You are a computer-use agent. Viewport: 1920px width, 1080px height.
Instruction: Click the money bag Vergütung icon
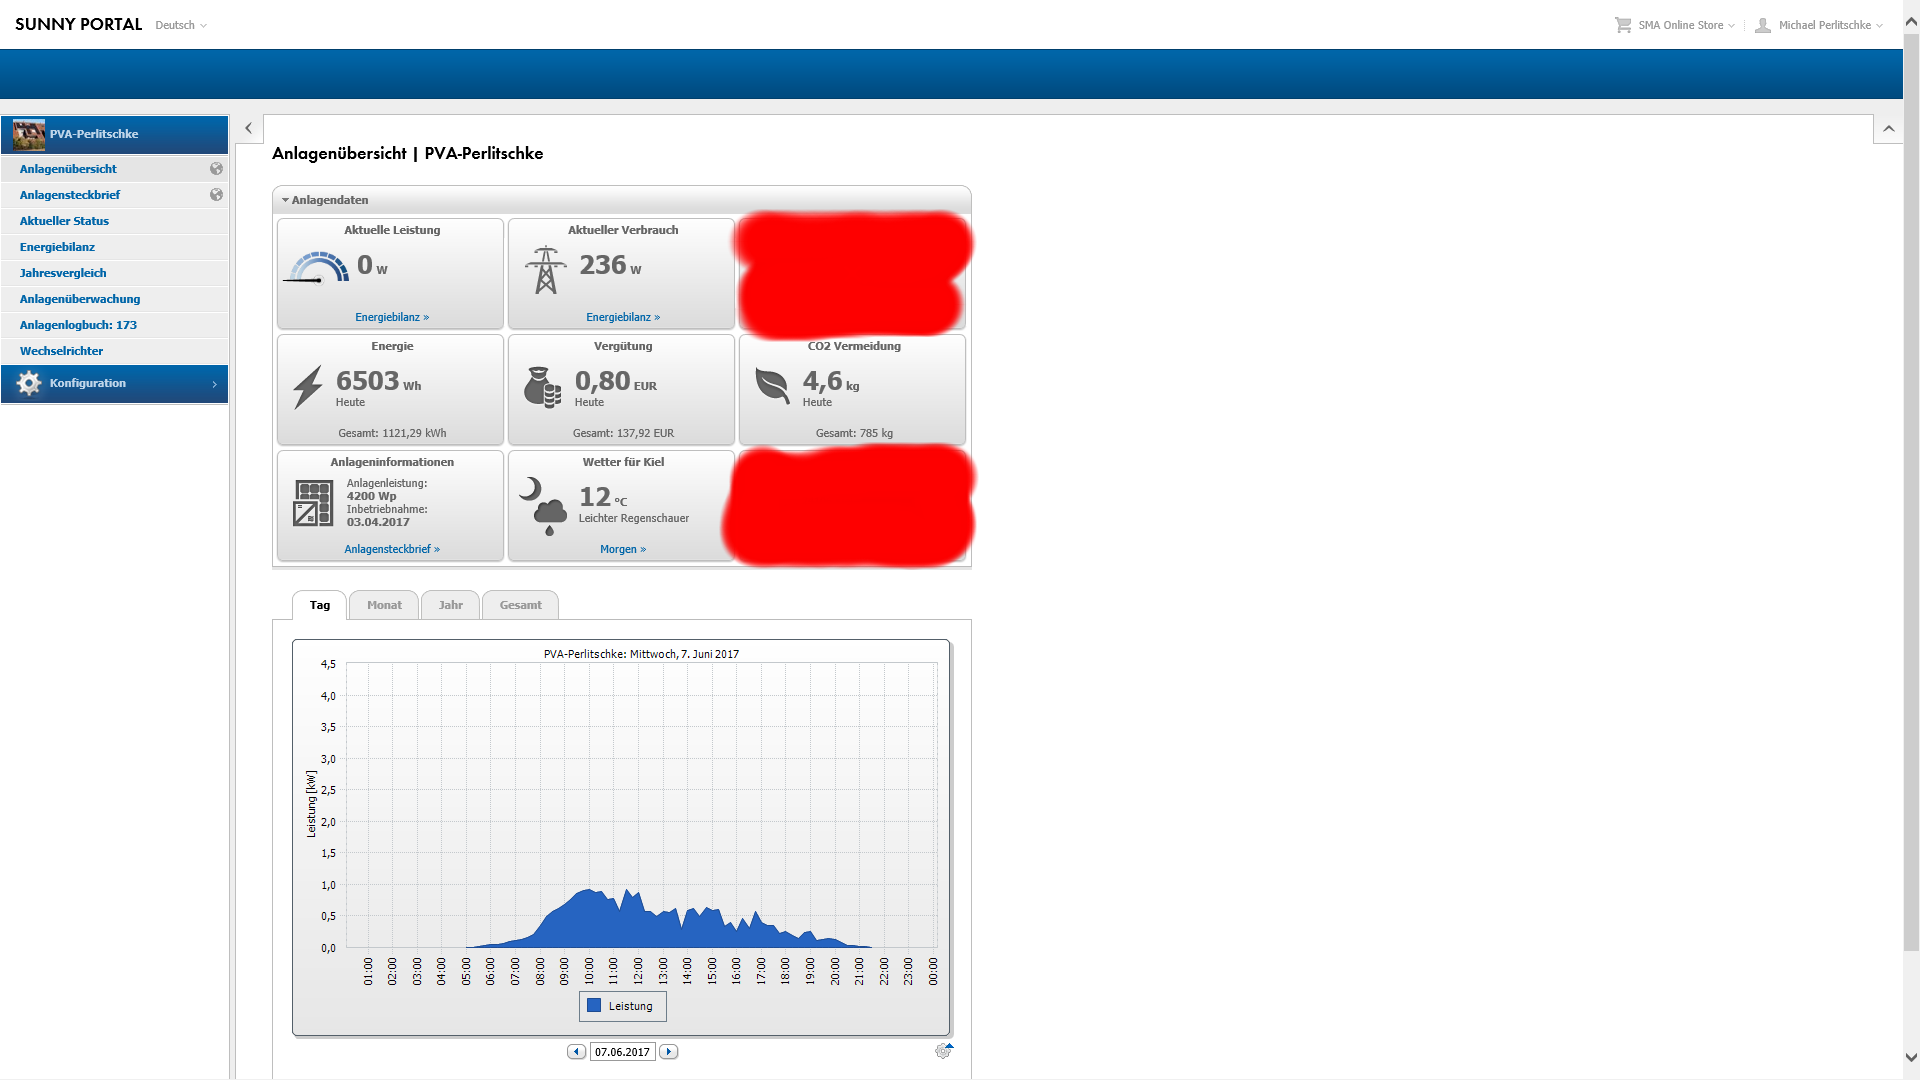coord(542,387)
